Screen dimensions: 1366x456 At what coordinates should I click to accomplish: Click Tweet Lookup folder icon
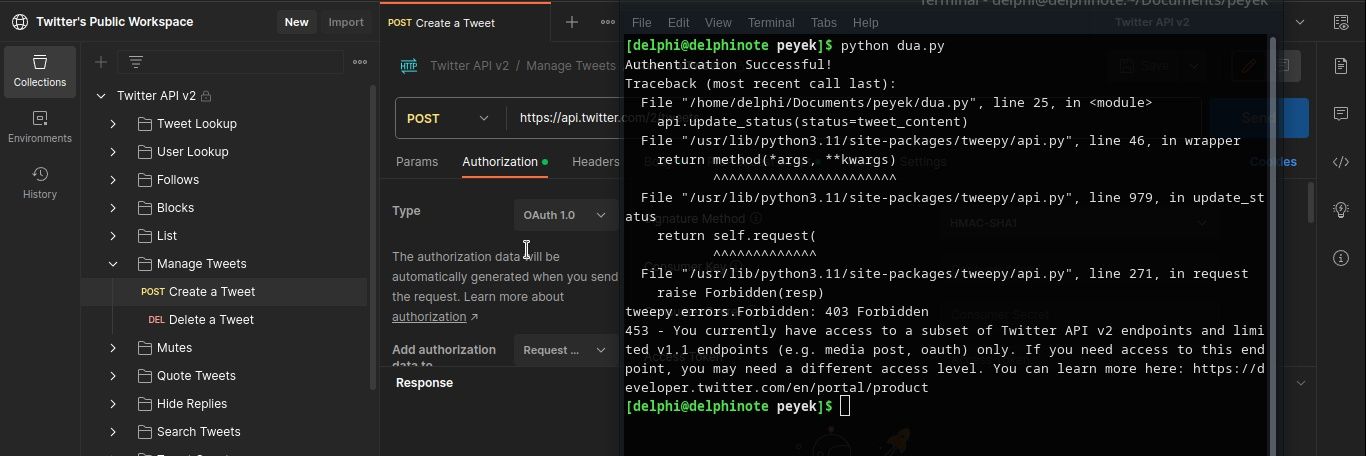coord(144,124)
